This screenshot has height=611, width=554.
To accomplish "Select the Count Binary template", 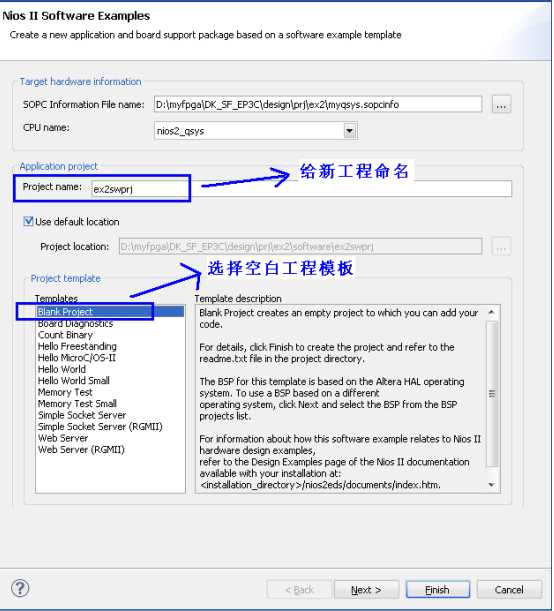I will tap(65, 335).
